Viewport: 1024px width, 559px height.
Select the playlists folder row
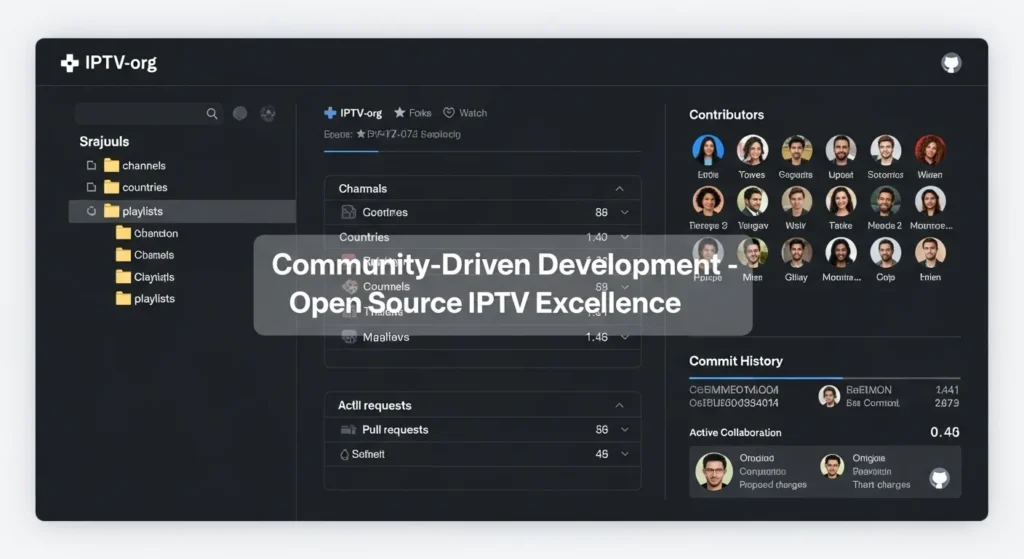pos(182,211)
